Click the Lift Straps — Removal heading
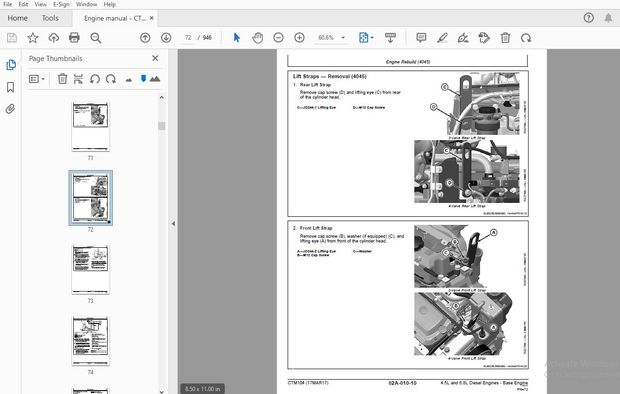This screenshot has width=620, height=394. click(330, 76)
